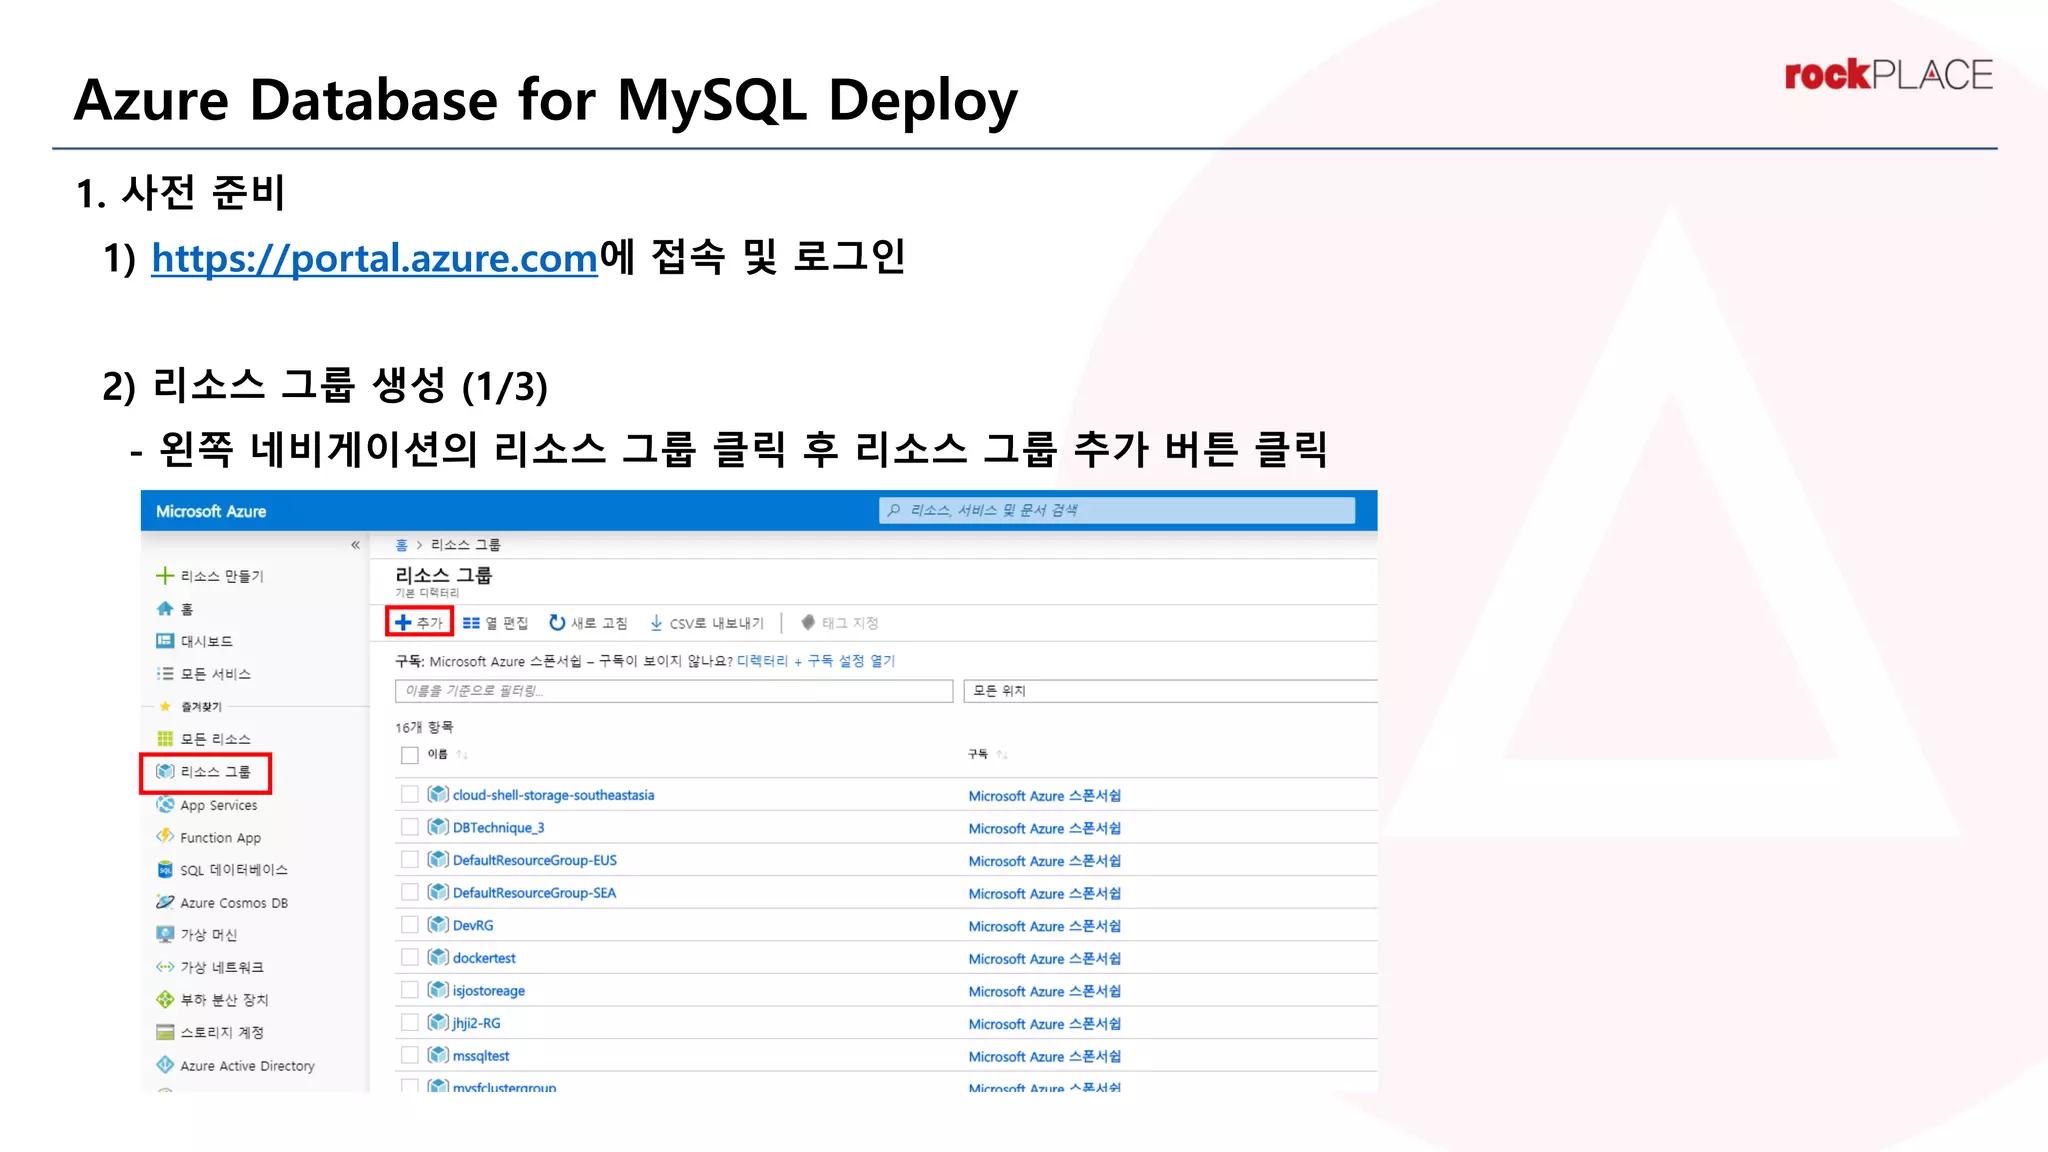Click cube icon beside isjostoreage
This screenshot has width=2048, height=1152.
437,990
